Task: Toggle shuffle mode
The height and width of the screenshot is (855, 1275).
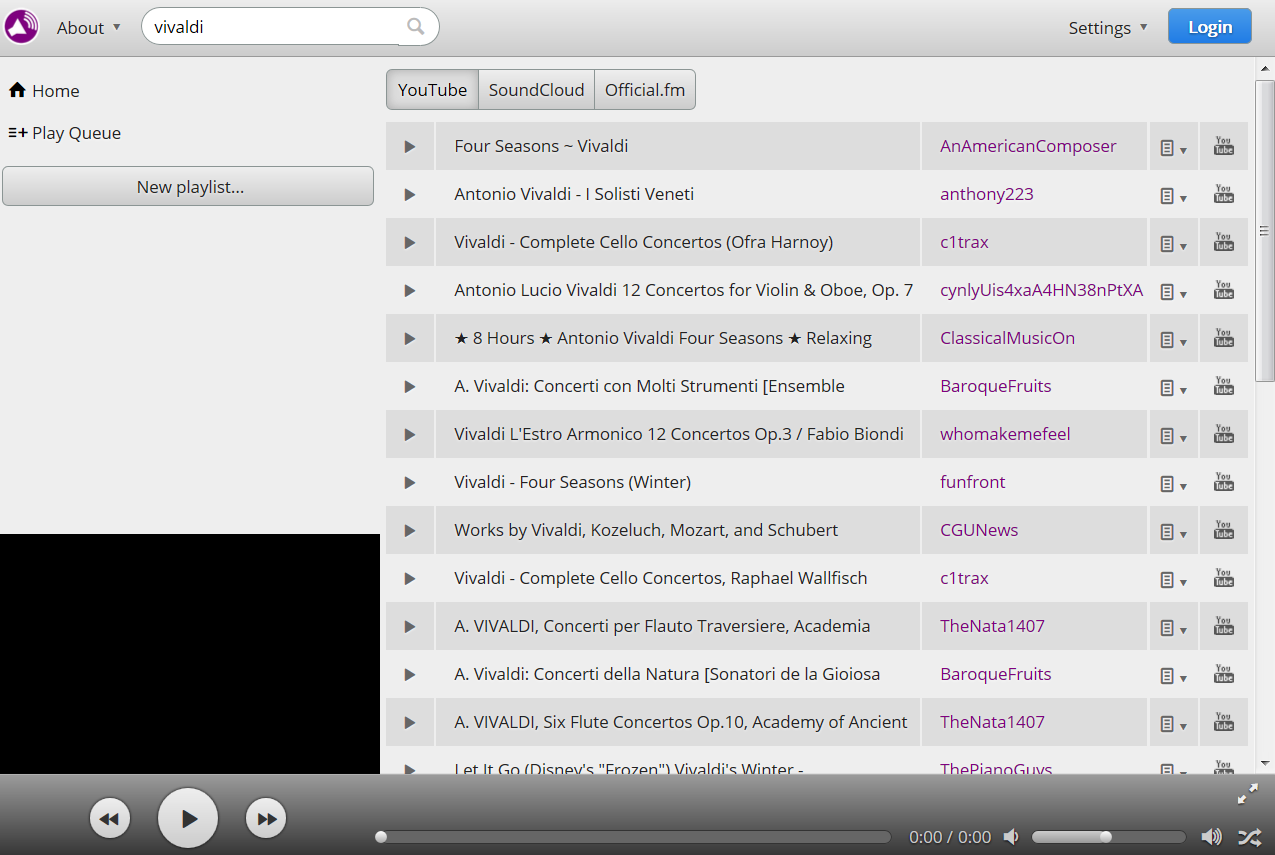Action: click(x=1250, y=837)
